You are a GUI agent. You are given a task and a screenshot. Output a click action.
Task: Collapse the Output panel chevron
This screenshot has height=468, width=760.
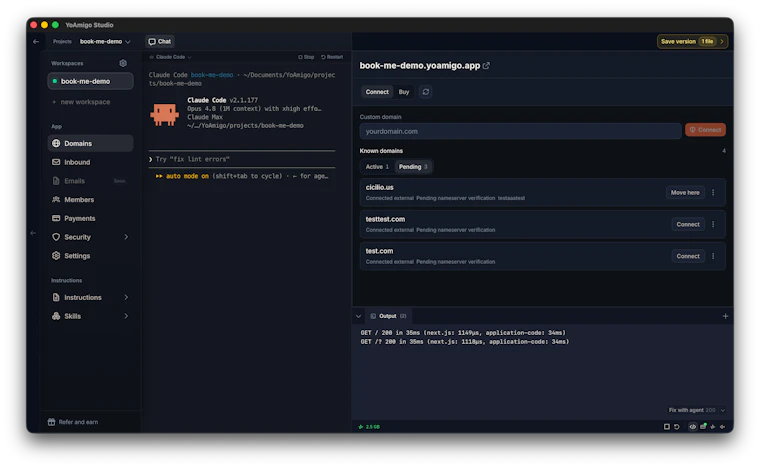pos(358,316)
